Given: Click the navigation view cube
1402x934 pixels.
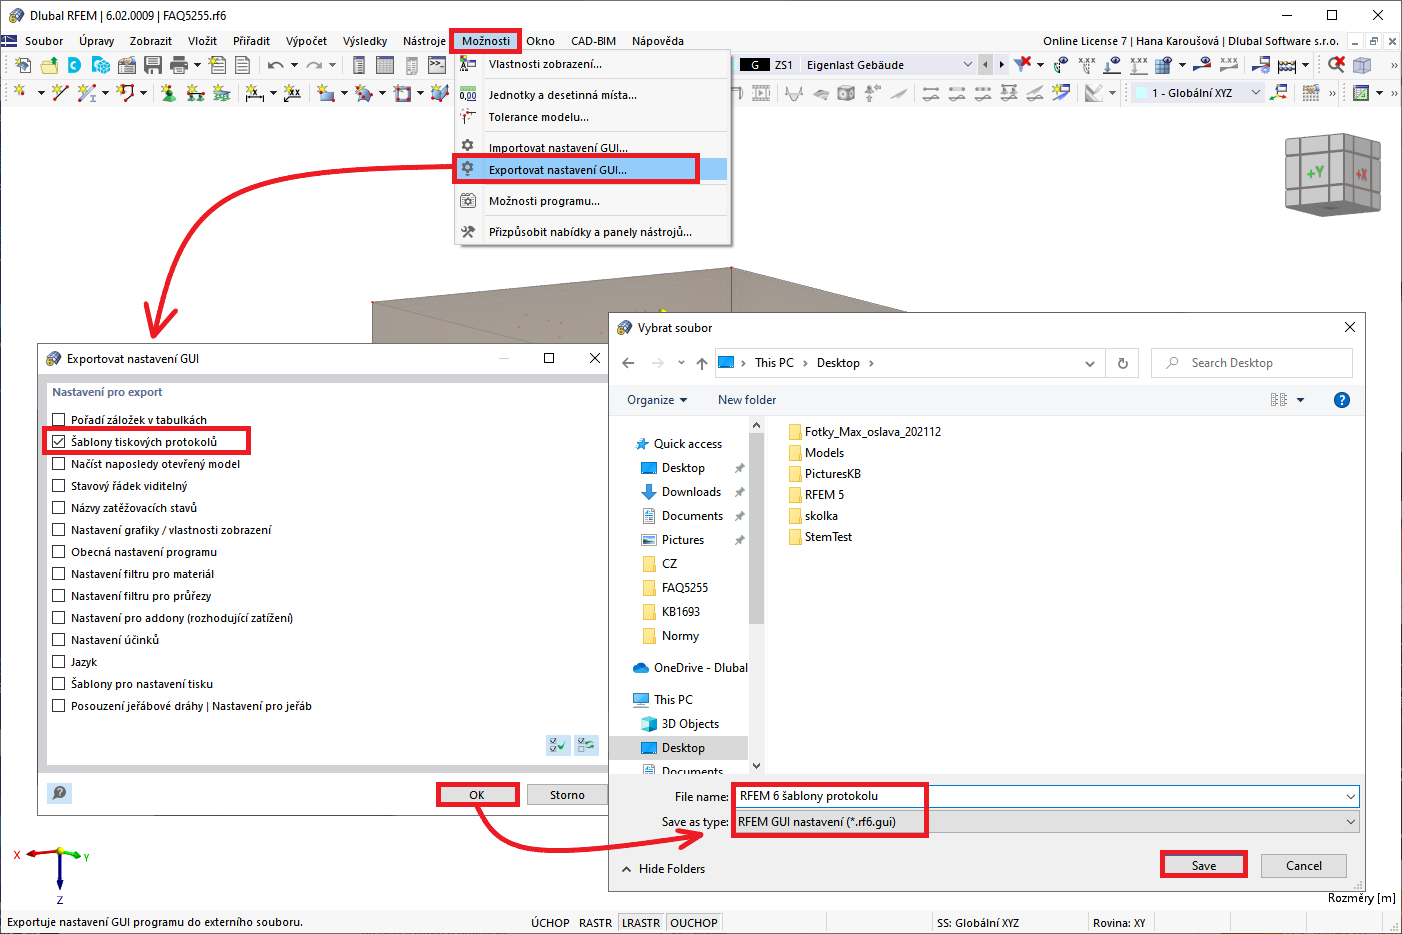Looking at the screenshot, I should 1332,175.
